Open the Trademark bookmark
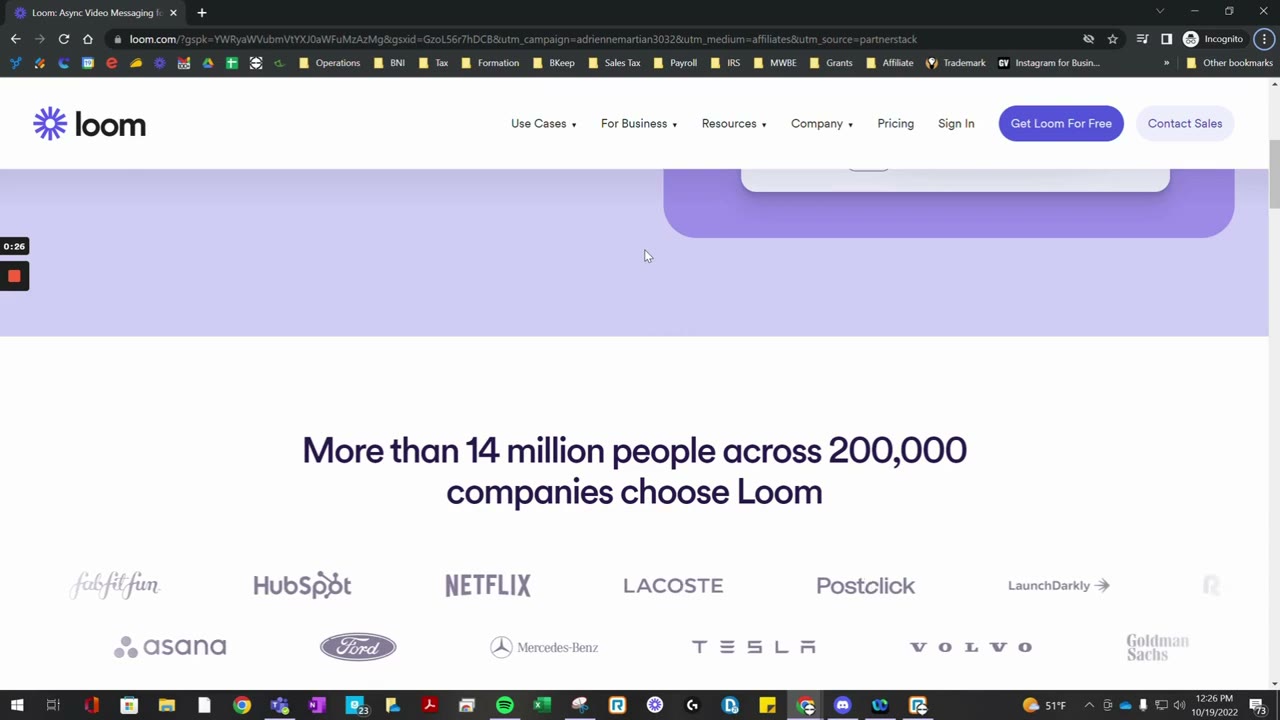Screen dimensions: 1280x720 tap(956, 63)
